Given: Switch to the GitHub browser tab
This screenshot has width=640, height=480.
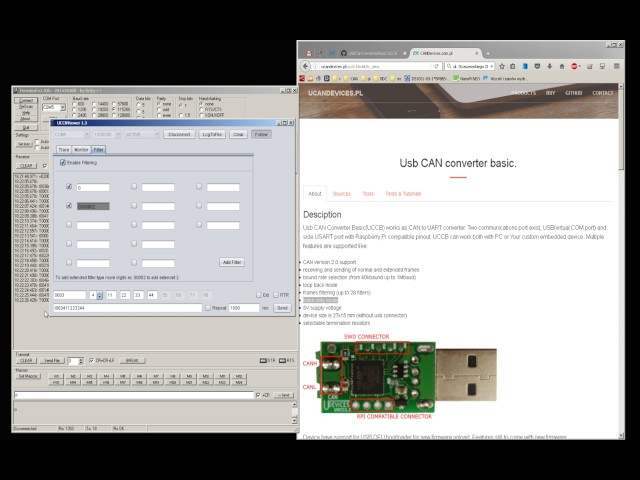Looking at the screenshot, I should [x=374, y=53].
